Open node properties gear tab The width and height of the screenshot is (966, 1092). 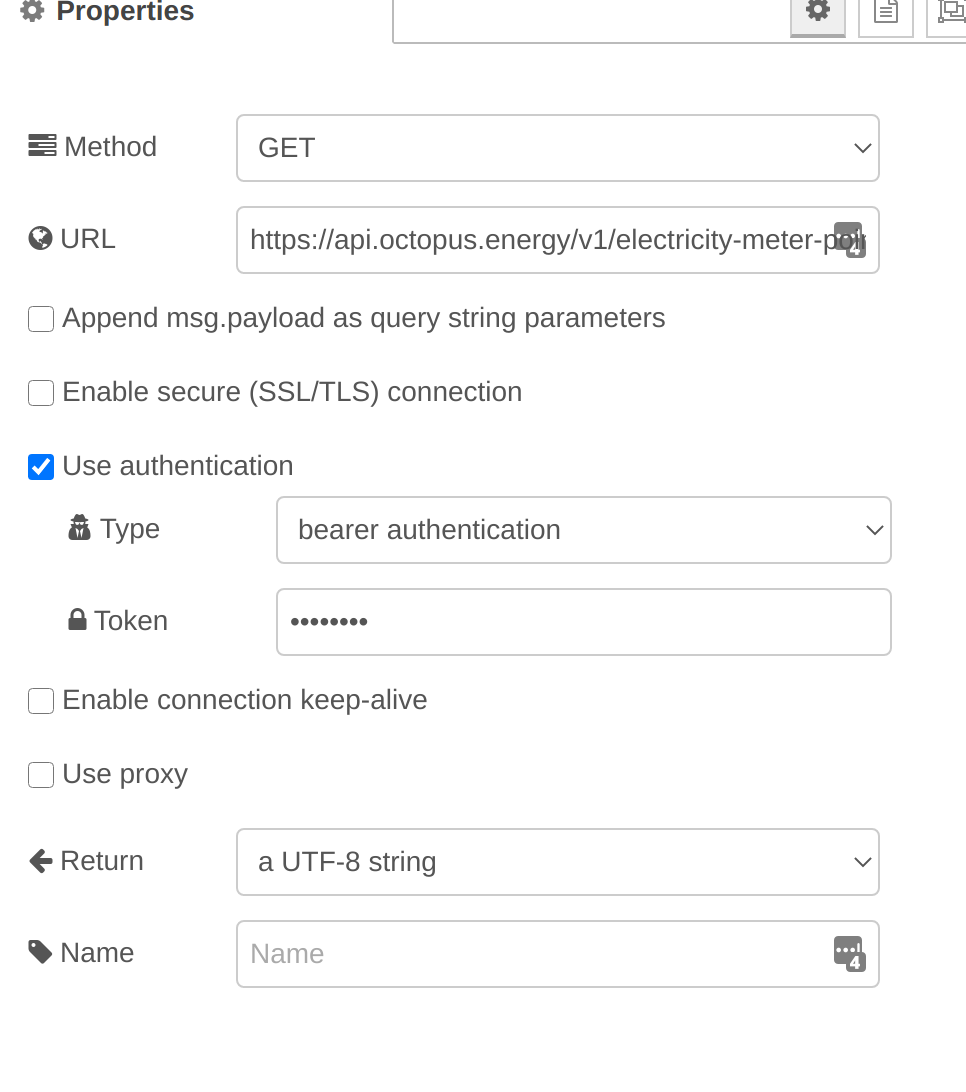pyautogui.click(x=818, y=14)
